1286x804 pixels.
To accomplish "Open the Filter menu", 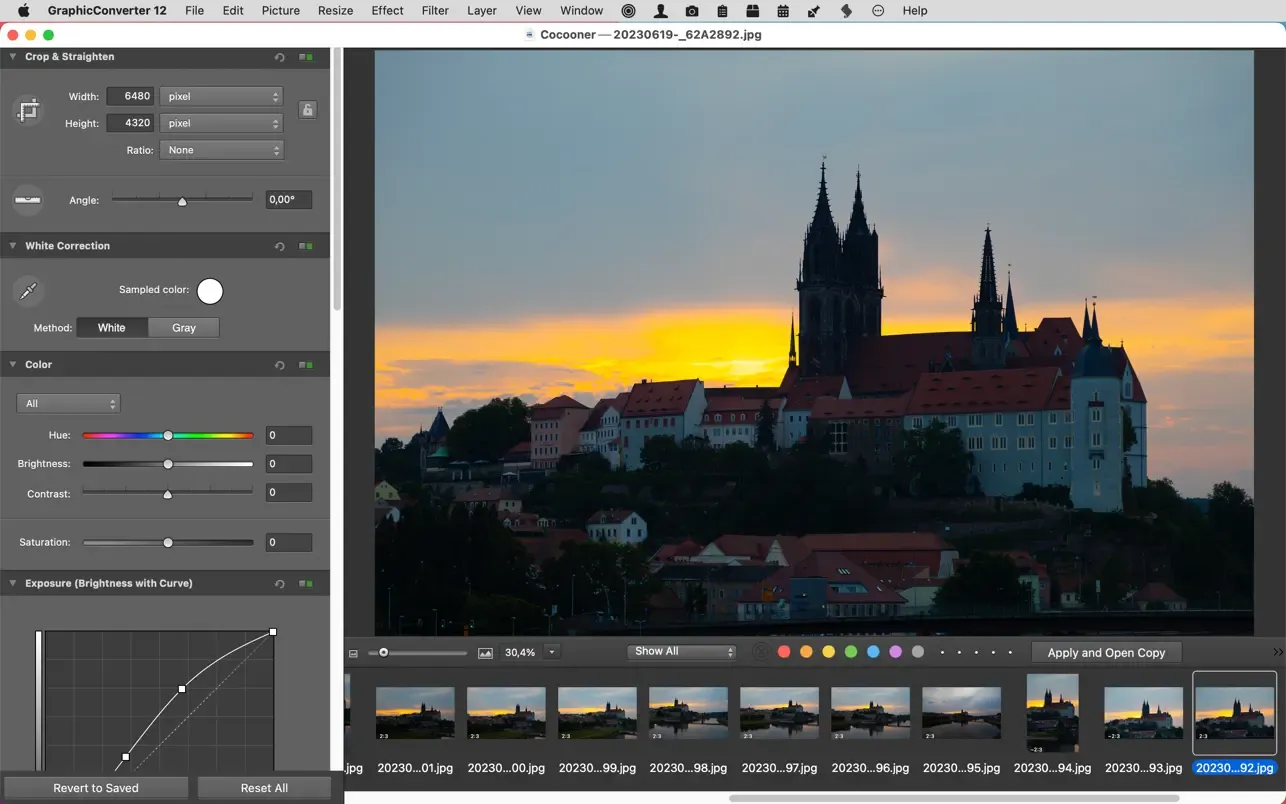I will coord(435,11).
